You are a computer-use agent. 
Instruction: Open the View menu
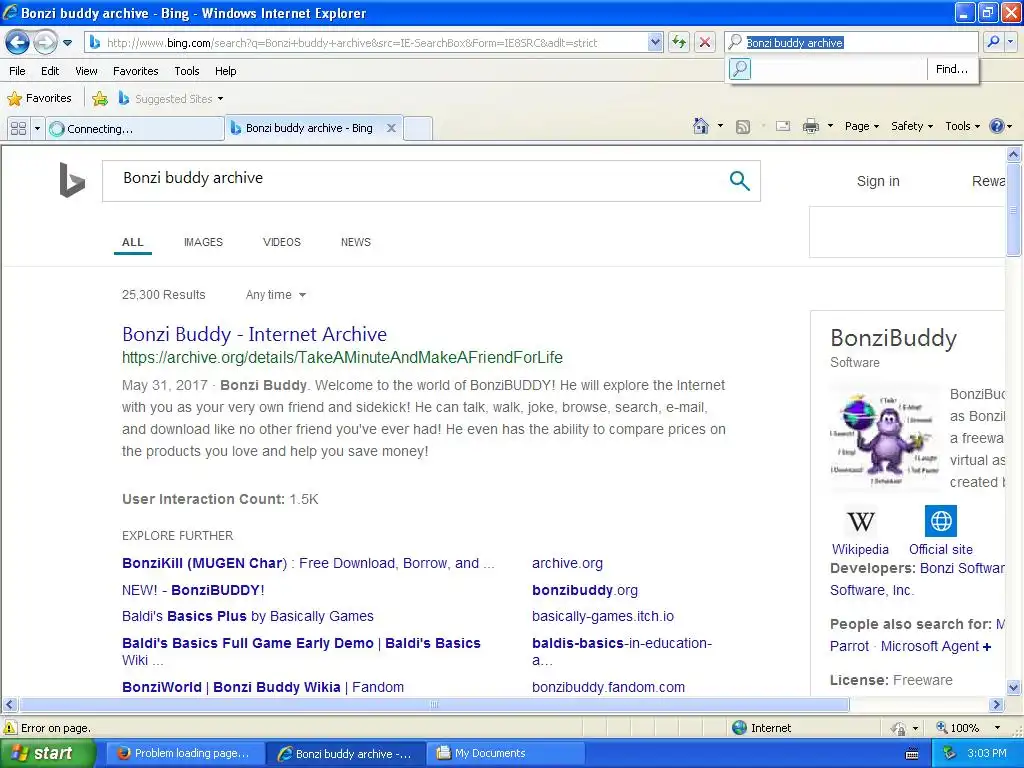pyautogui.click(x=86, y=71)
